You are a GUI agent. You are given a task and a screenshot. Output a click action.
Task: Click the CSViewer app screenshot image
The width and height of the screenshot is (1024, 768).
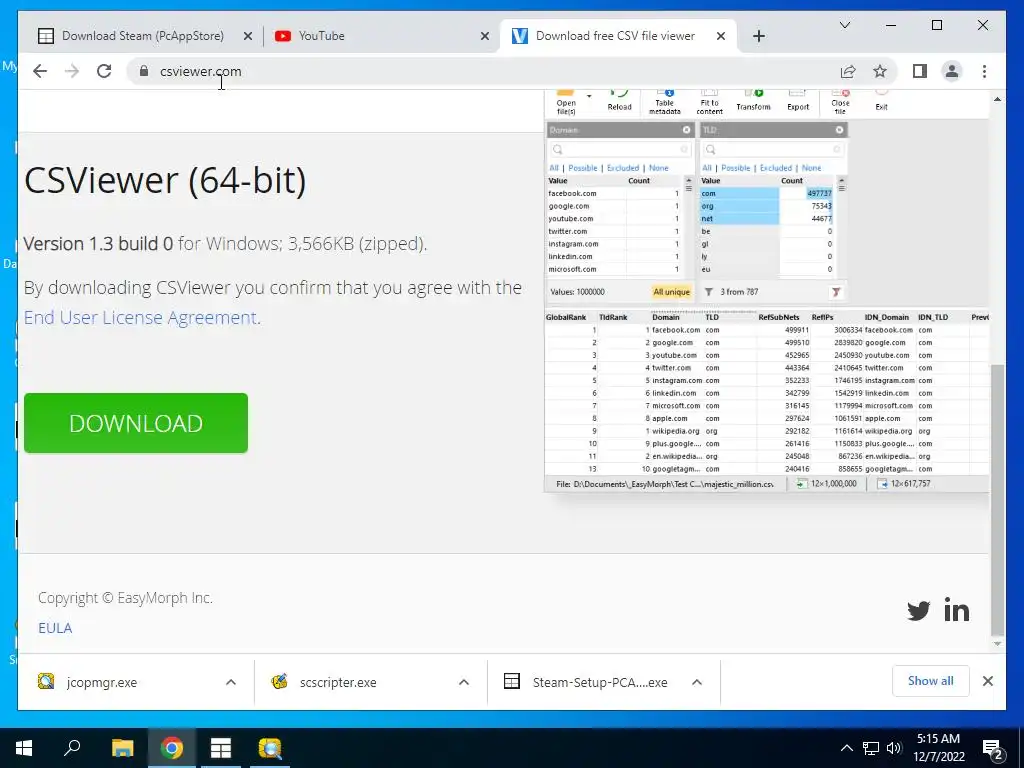click(x=767, y=291)
